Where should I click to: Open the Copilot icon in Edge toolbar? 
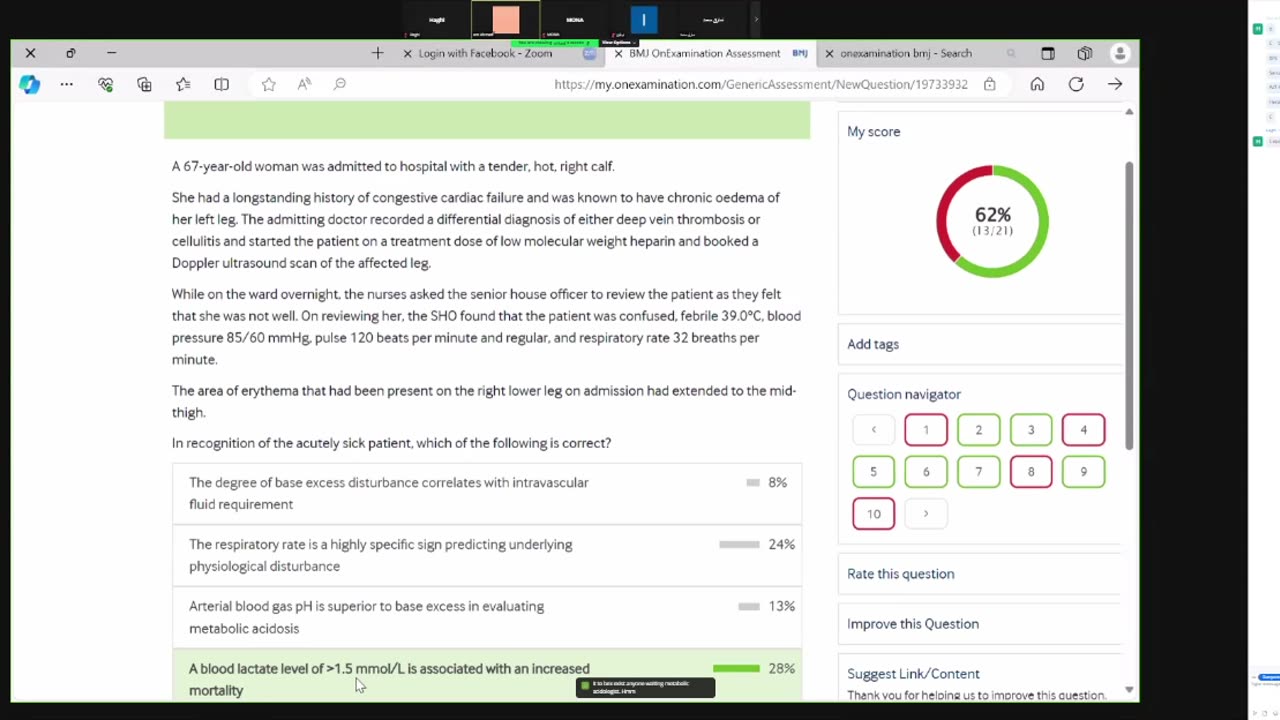[29, 84]
